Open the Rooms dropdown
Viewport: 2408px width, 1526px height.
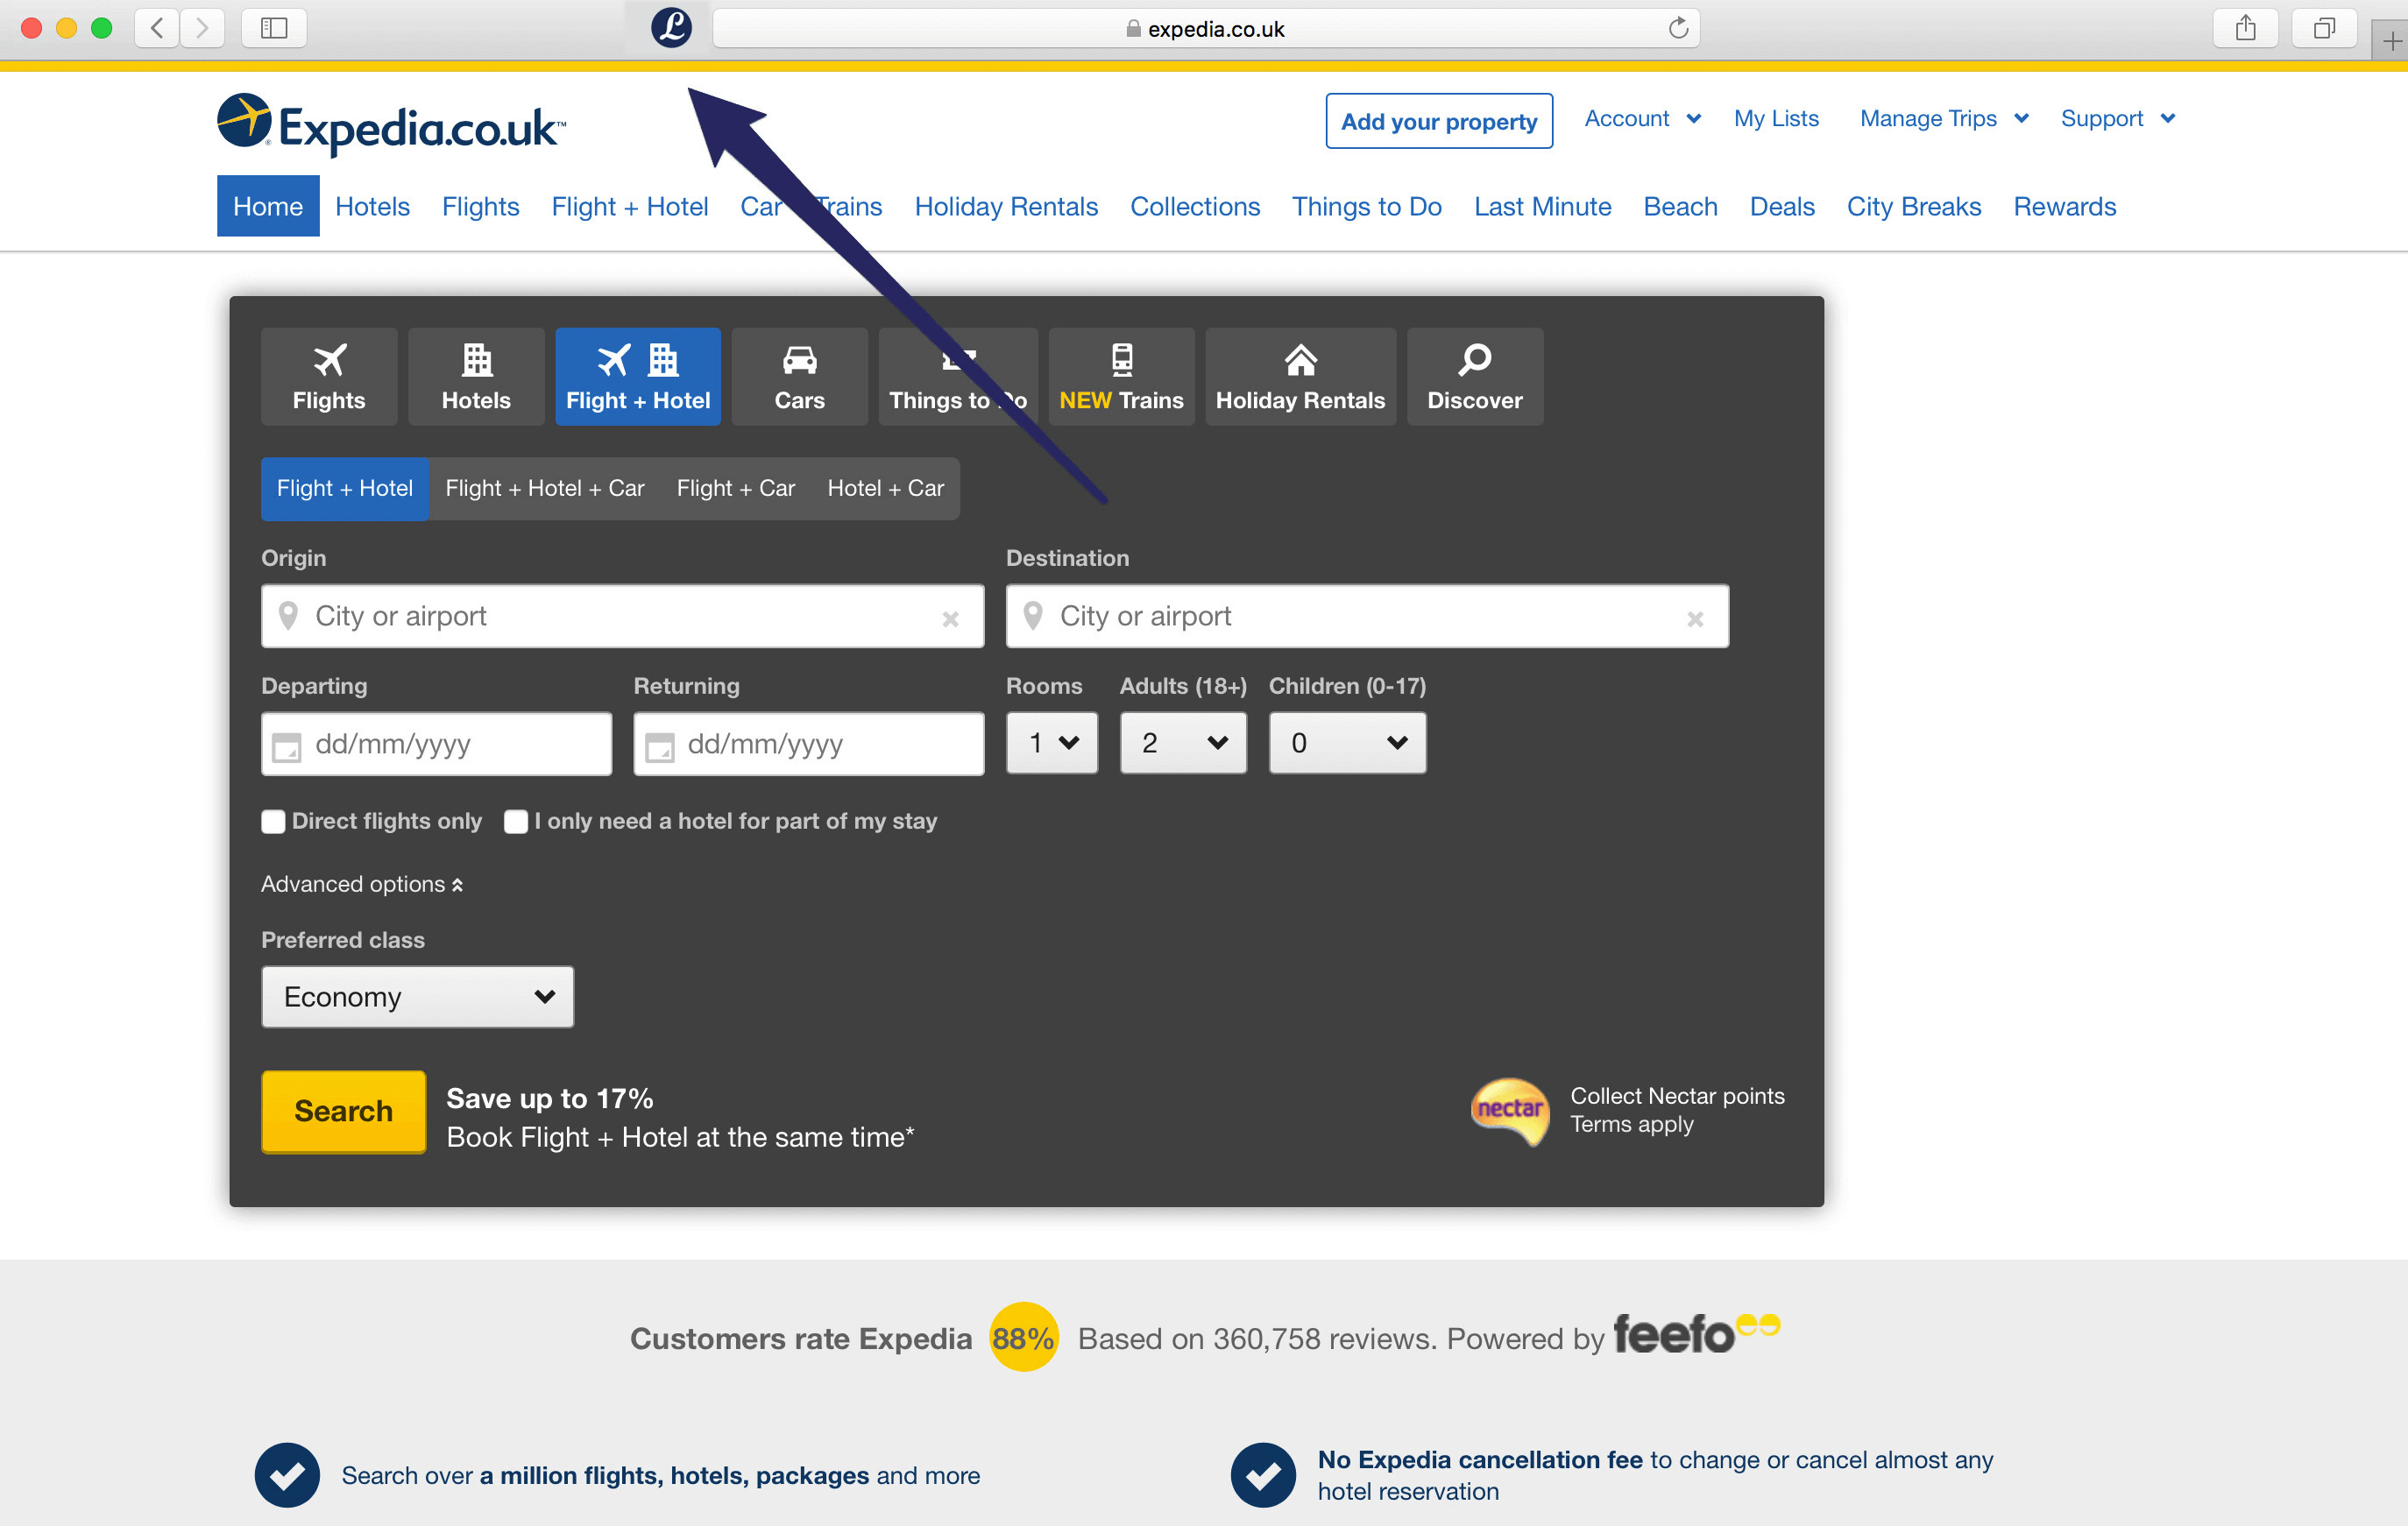(1052, 743)
